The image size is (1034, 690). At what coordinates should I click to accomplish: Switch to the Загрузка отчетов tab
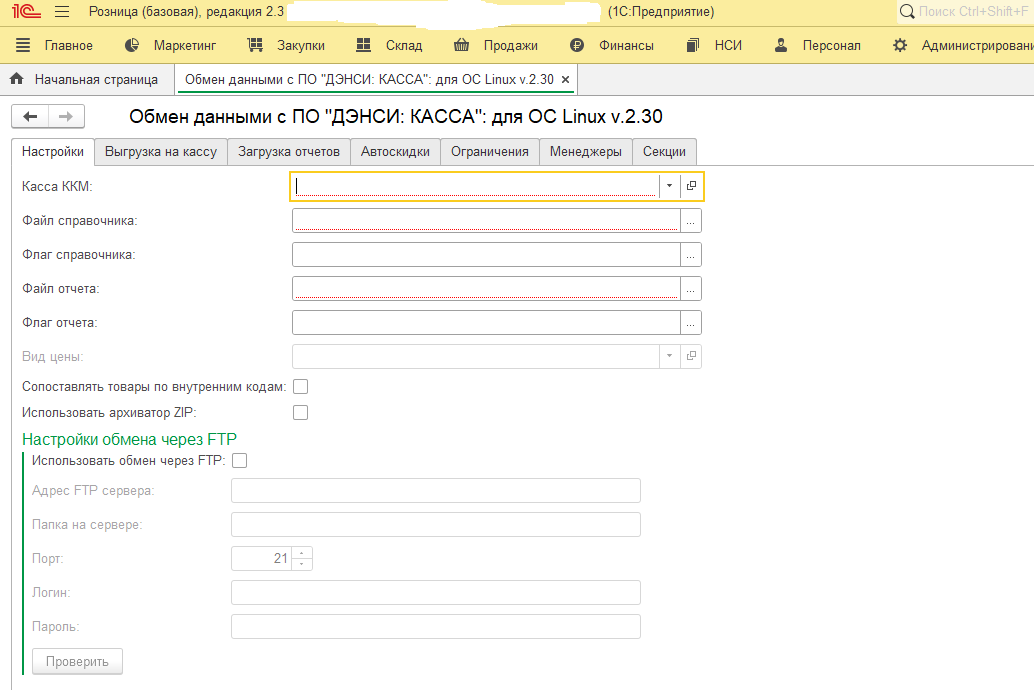click(x=289, y=152)
